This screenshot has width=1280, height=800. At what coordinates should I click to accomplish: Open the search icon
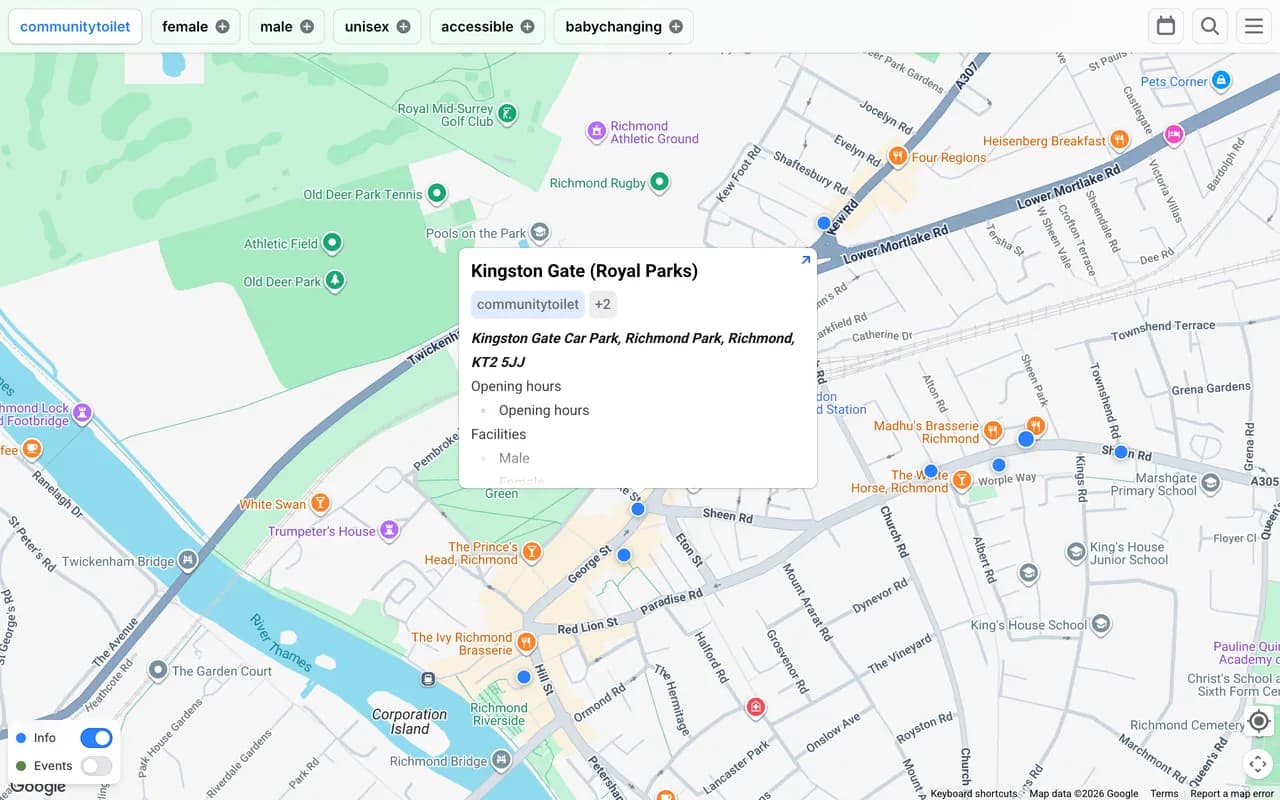[x=1210, y=26]
